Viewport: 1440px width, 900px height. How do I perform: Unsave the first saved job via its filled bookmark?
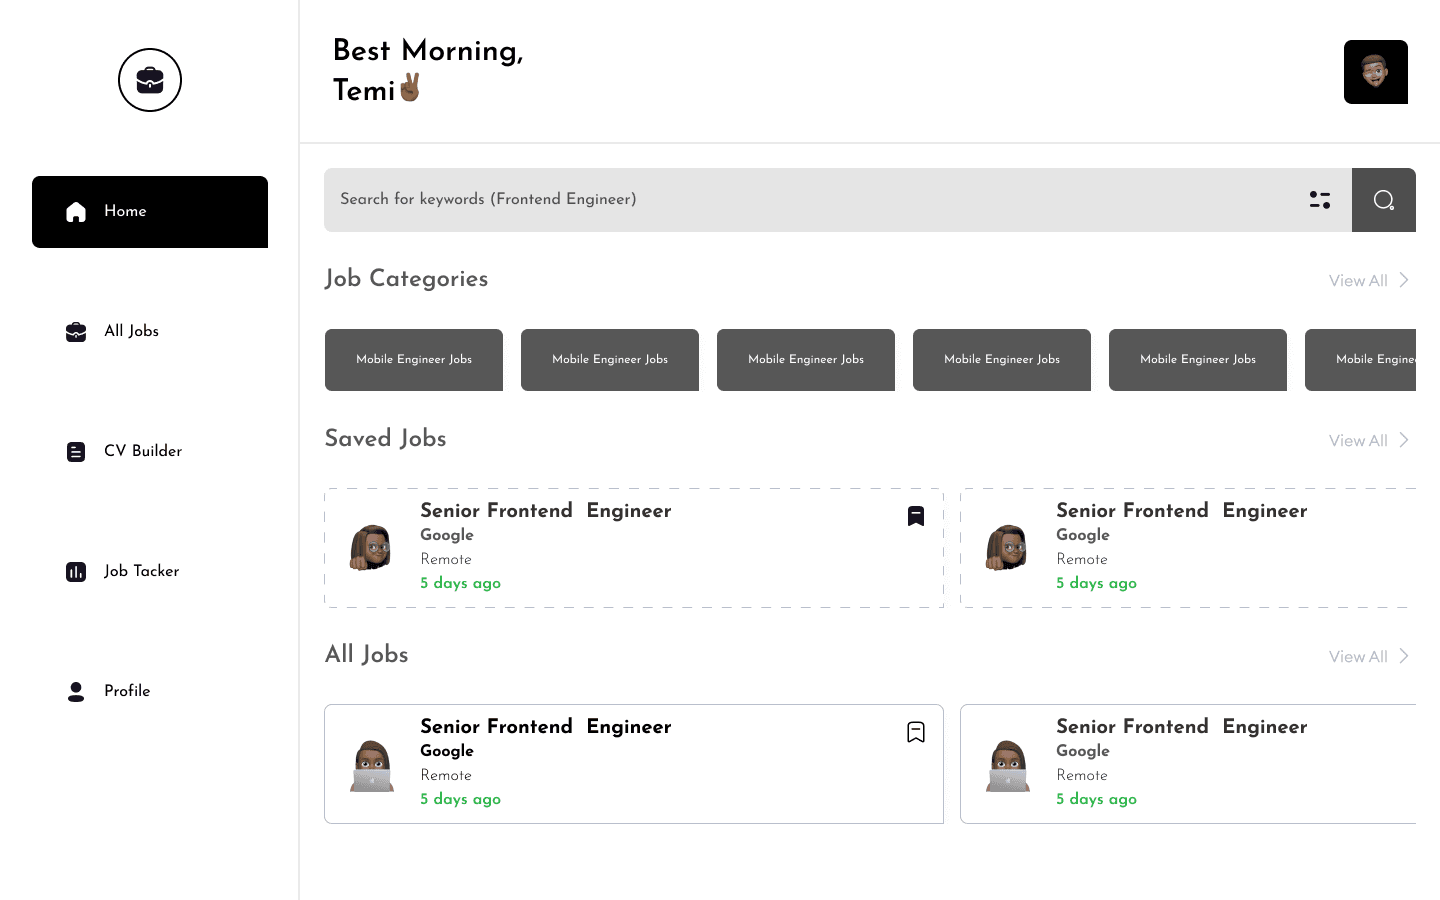point(915,516)
